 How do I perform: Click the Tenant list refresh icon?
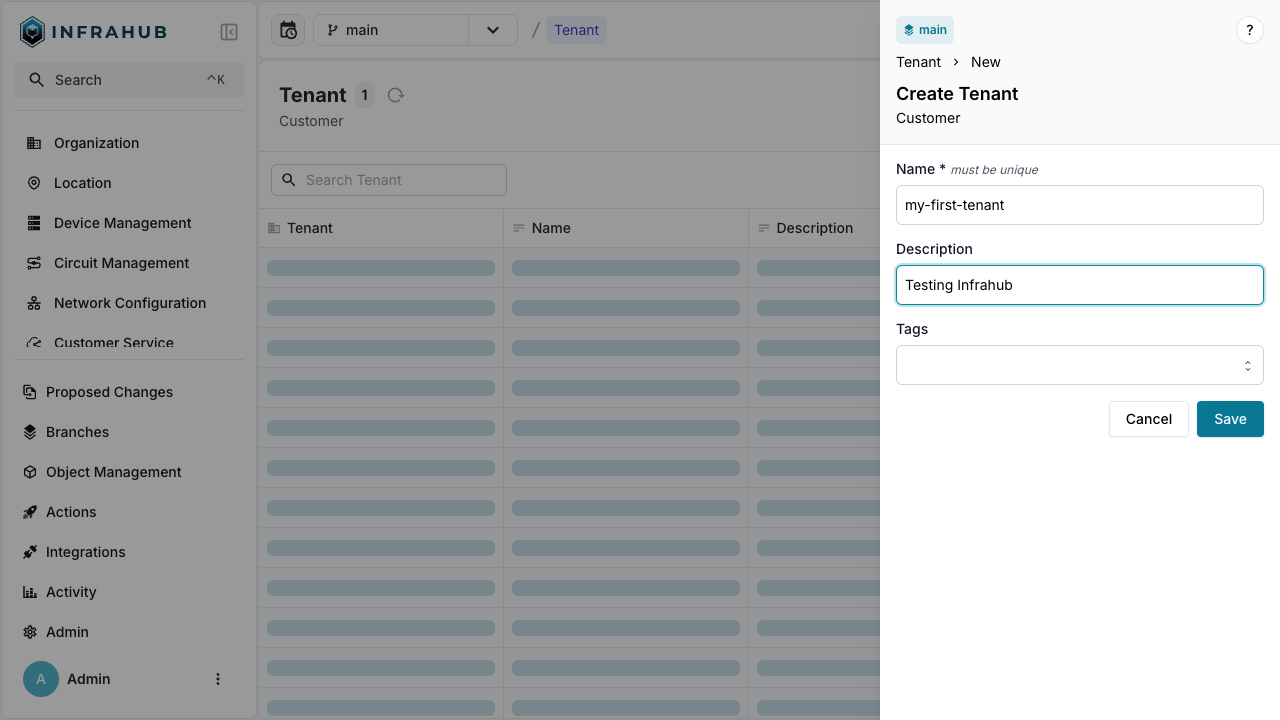(396, 95)
